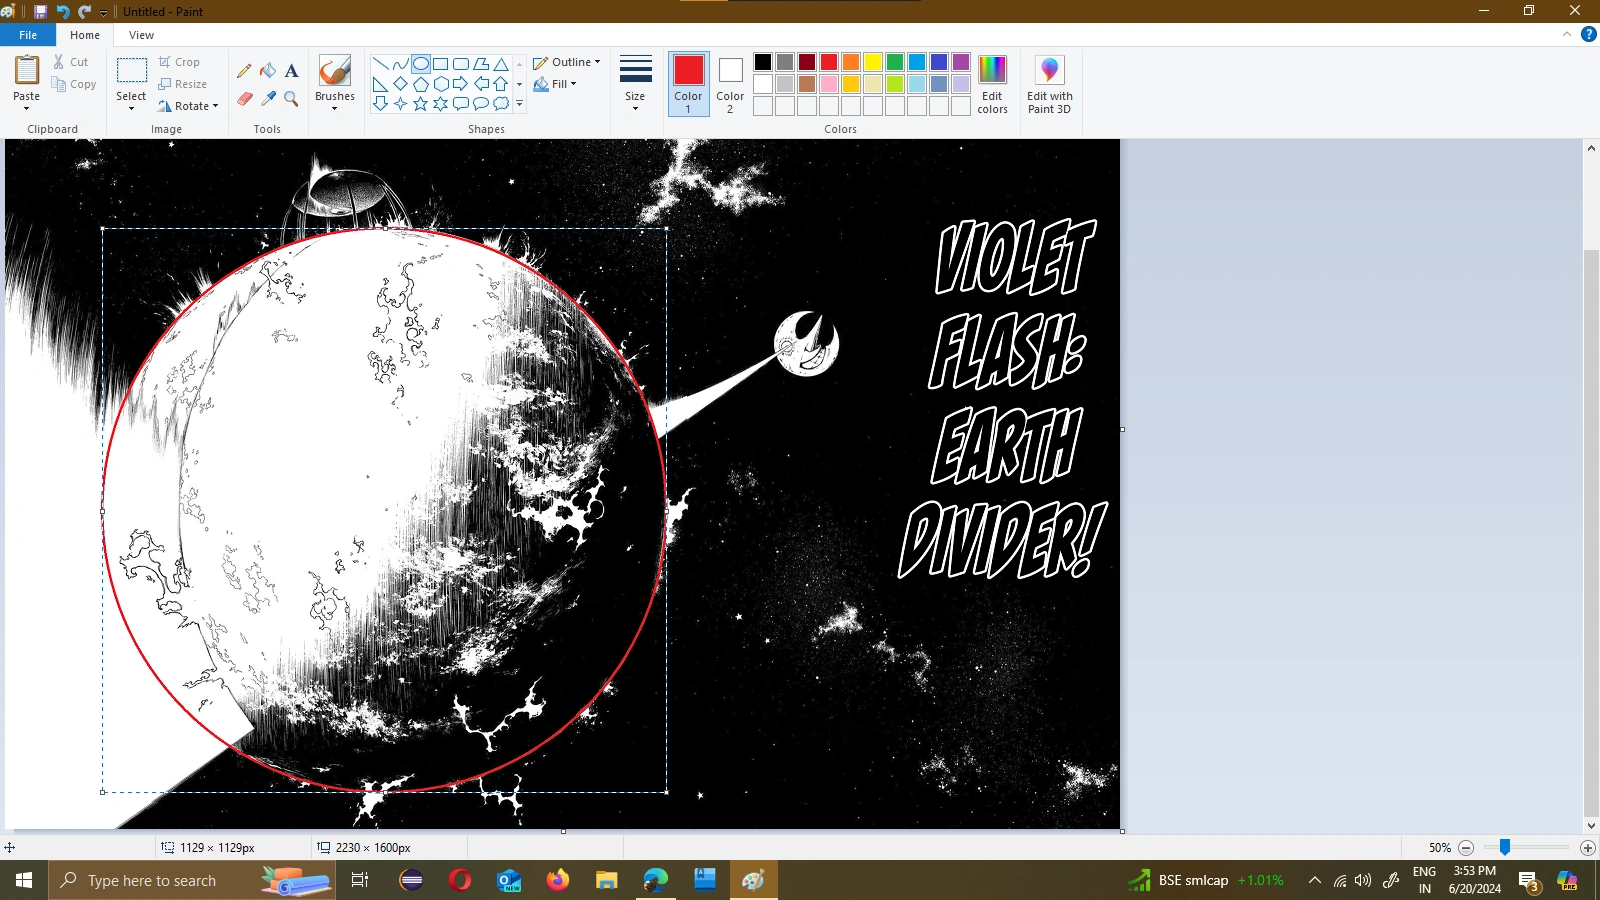Open File Explorer from the taskbar
The height and width of the screenshot is (900, 1600).
tap(607, 880)
